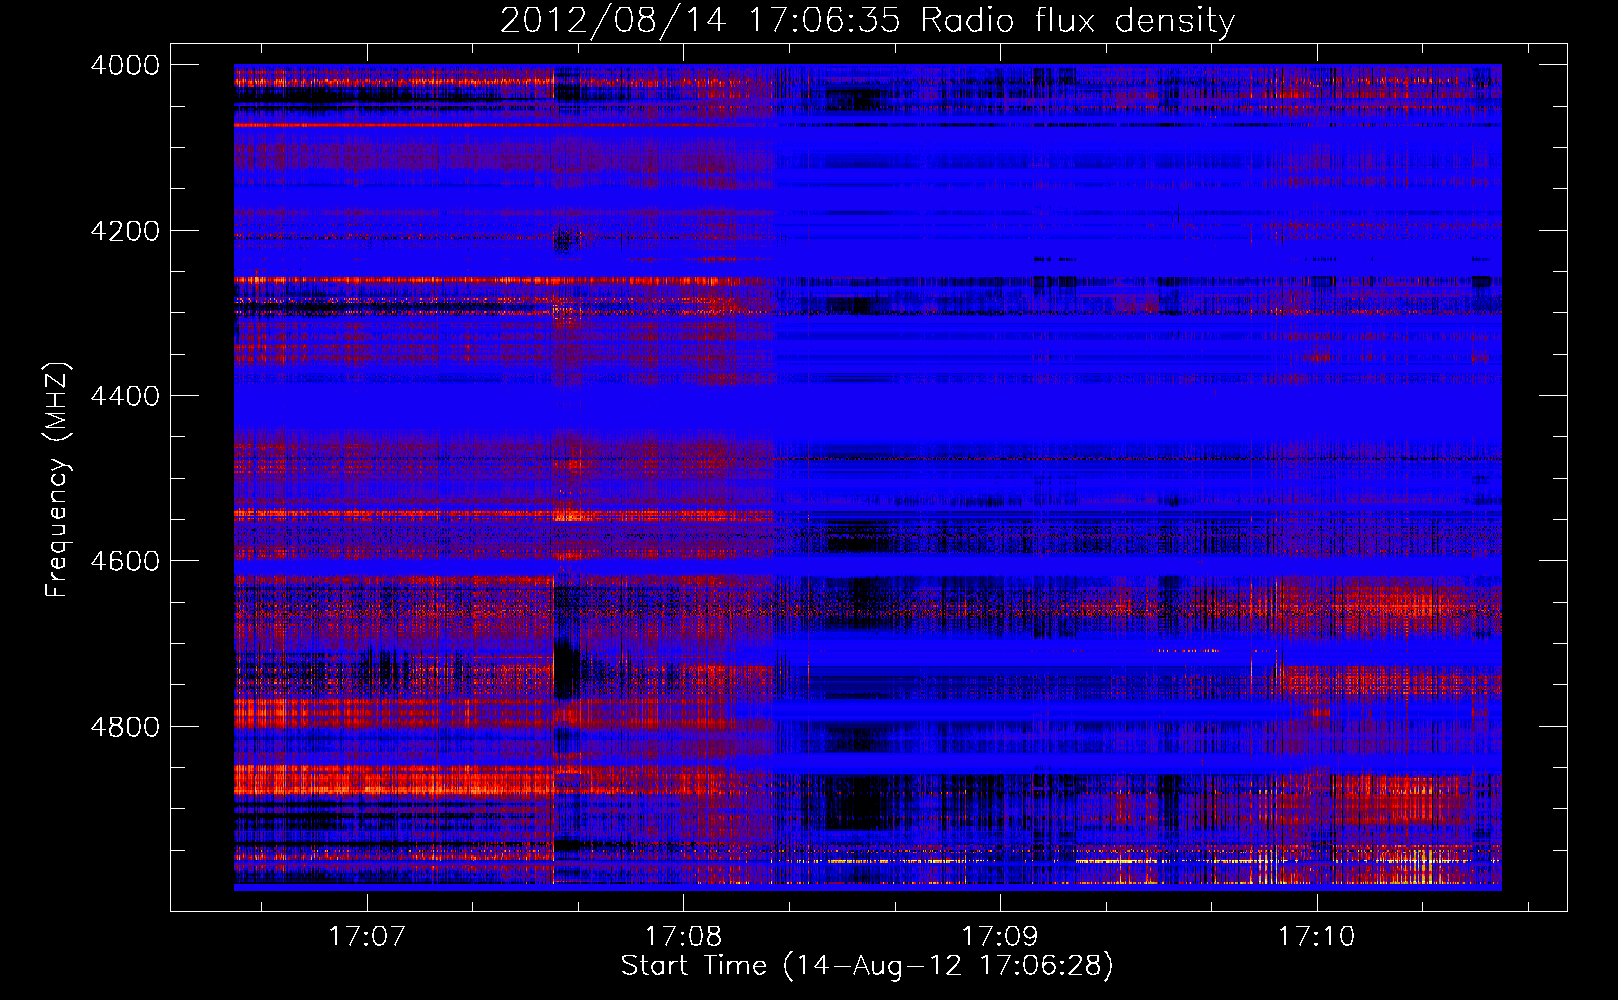Click the '4200' frequency axis label
The image size is (1618, 1000).
pyautogui.click(x=125, y=231)
